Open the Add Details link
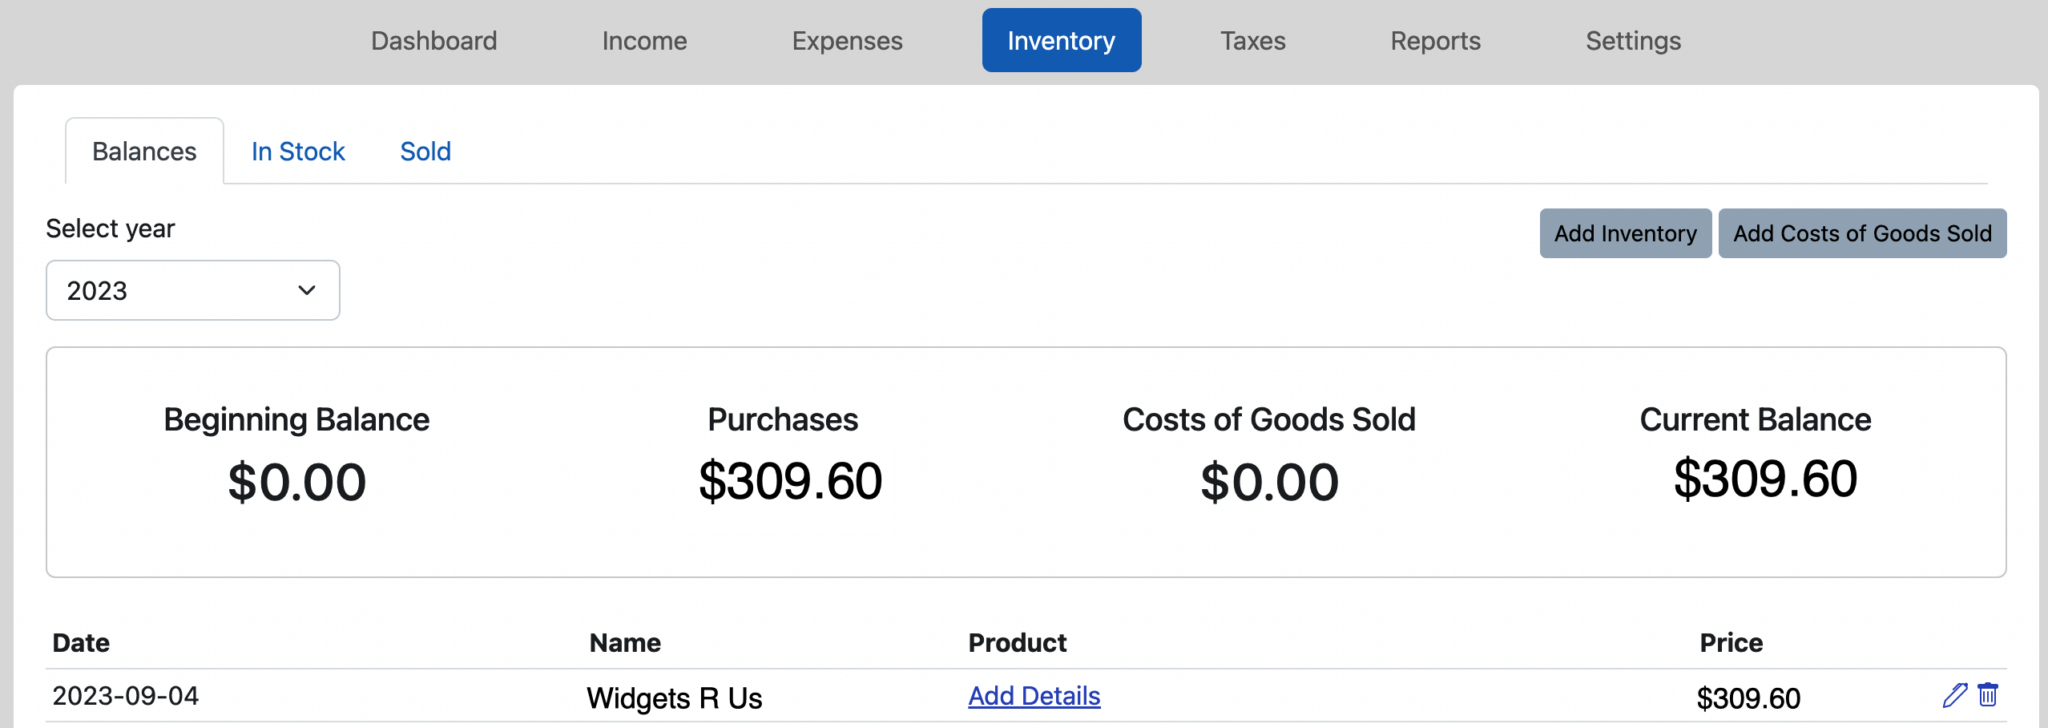 point(1034,695)
